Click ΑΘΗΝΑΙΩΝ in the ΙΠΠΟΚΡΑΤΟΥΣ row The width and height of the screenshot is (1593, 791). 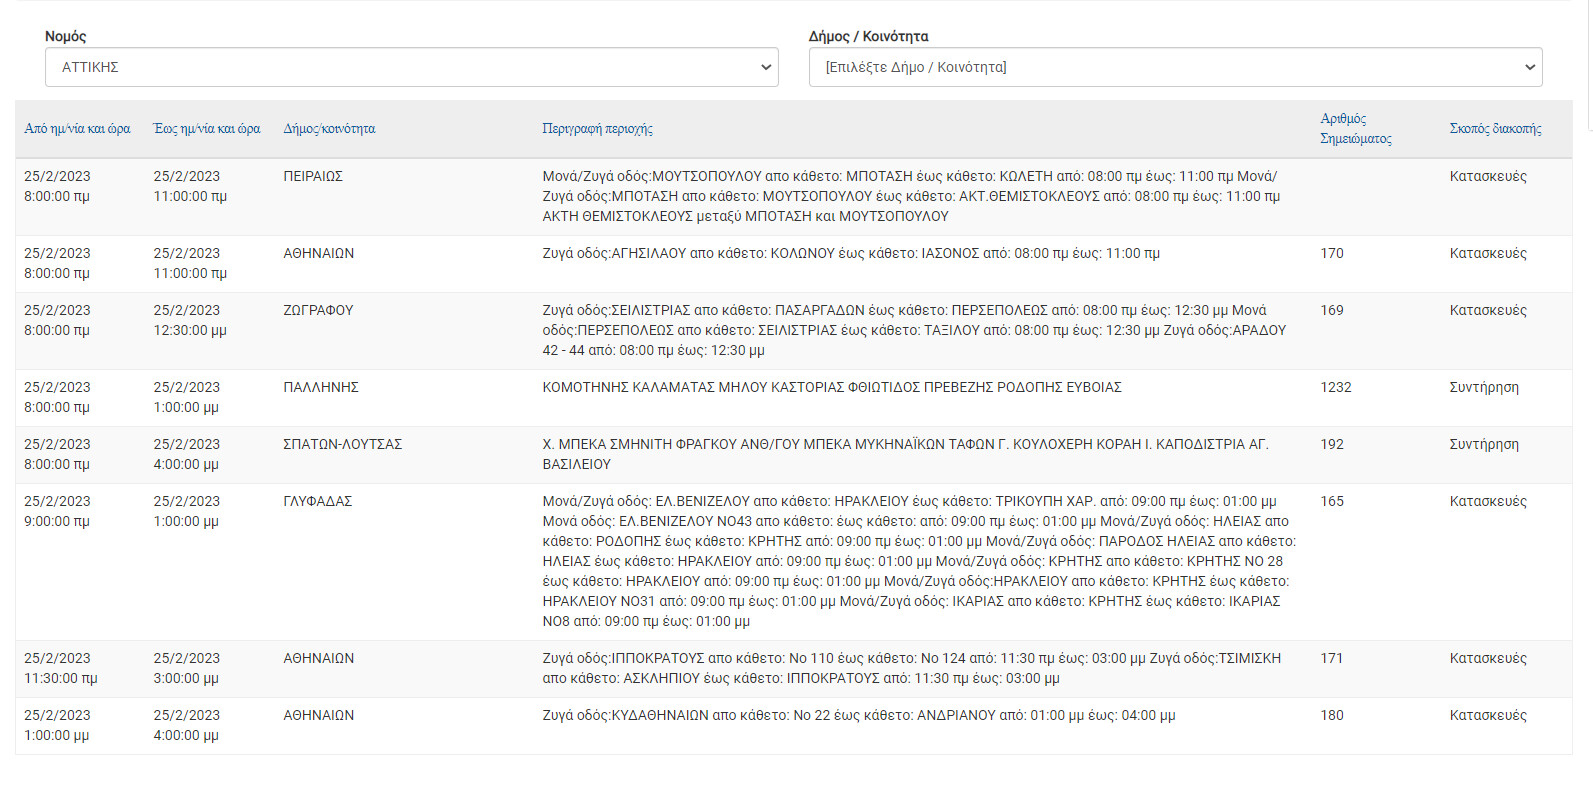tap(319, 658)
